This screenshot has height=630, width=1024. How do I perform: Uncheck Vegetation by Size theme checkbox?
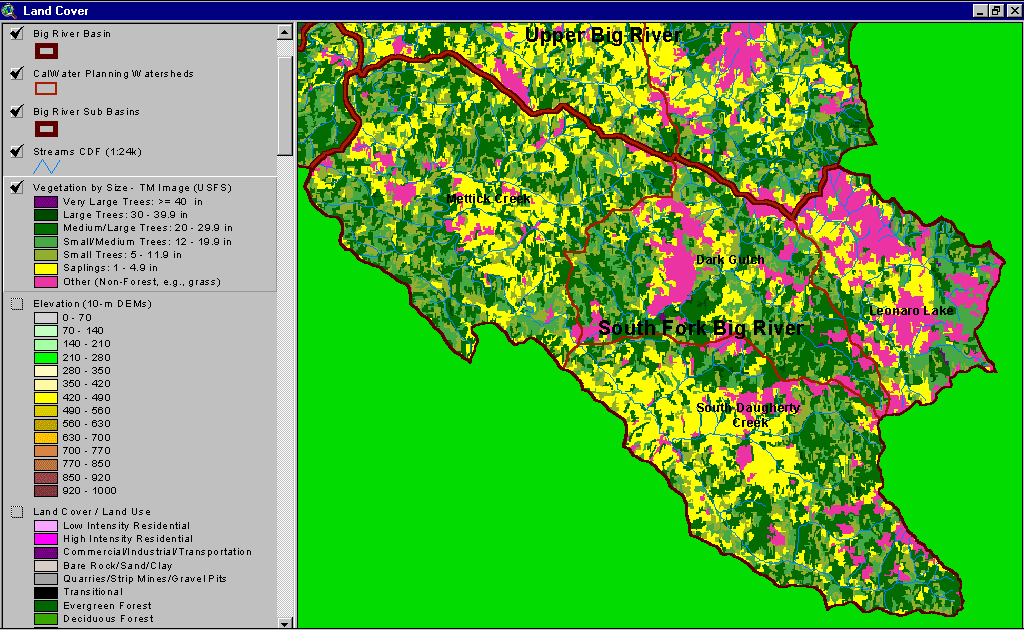coord(17,187)
